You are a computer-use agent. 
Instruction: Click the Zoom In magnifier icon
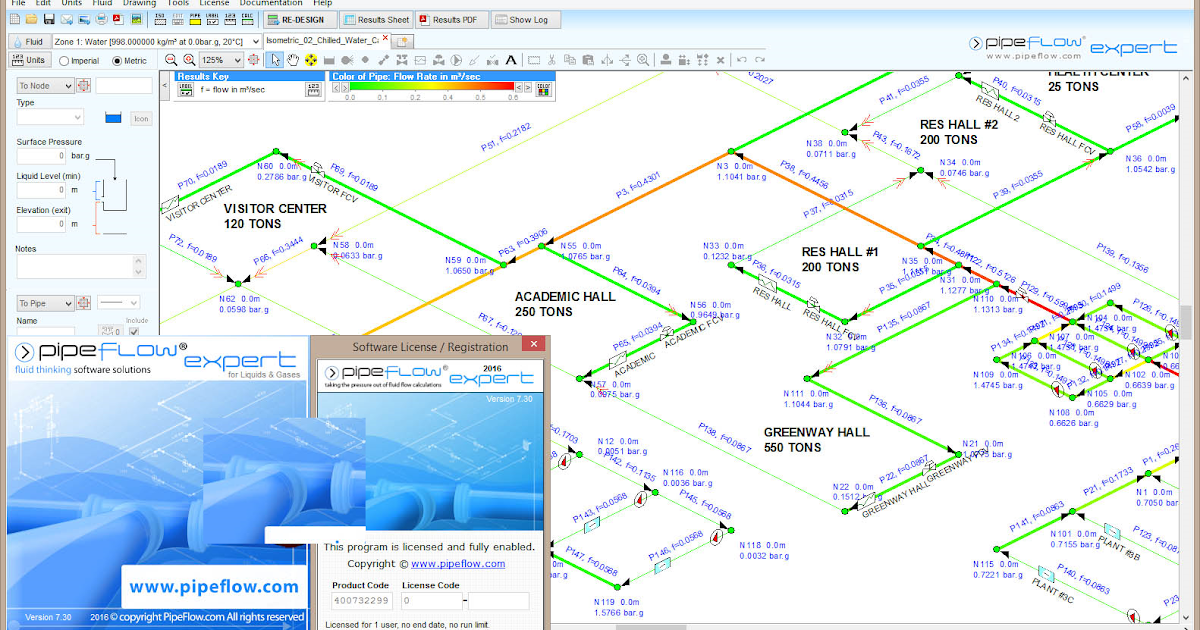[189, 60]
